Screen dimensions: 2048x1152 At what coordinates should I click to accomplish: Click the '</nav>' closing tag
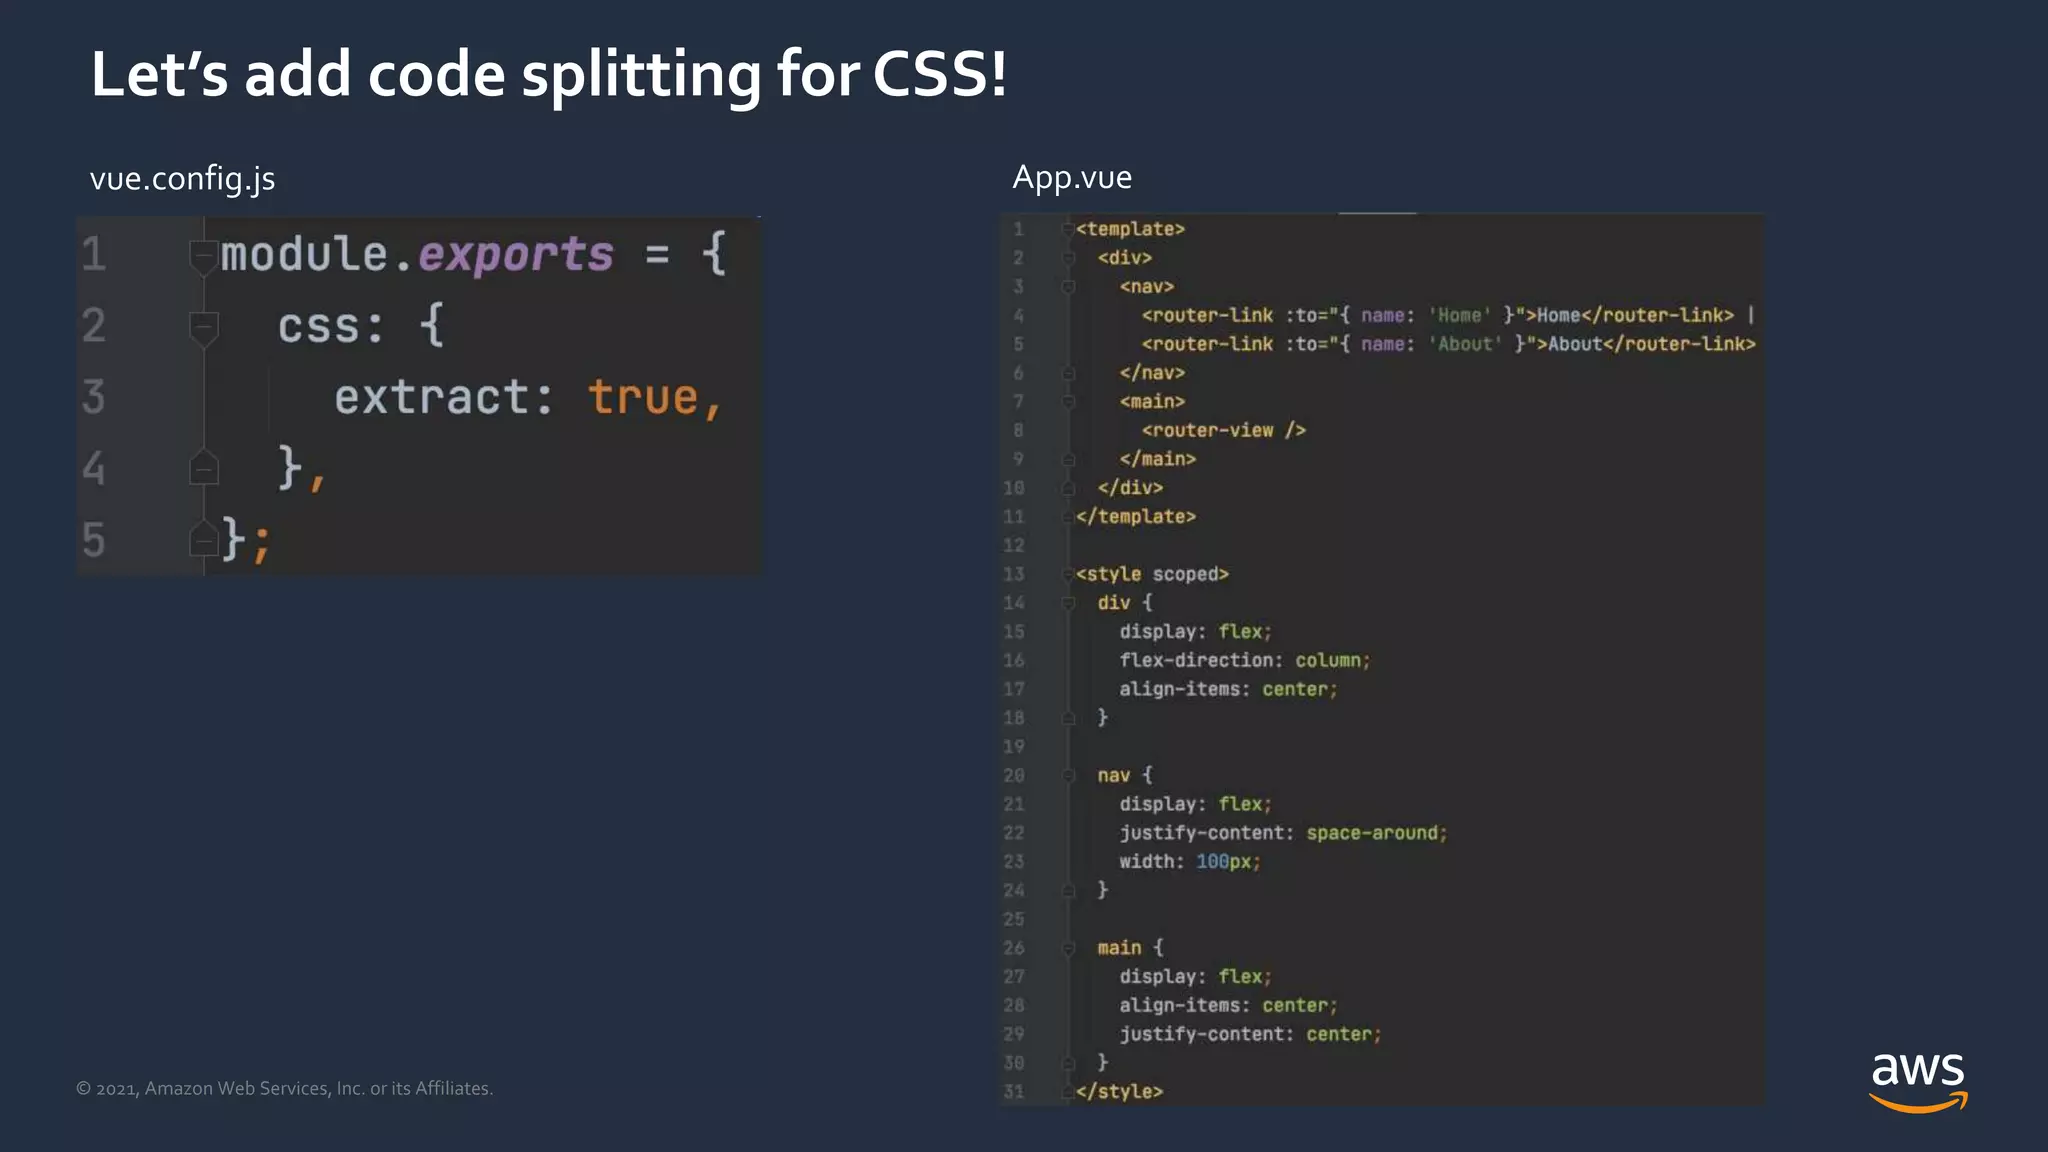click(1152, 373)
